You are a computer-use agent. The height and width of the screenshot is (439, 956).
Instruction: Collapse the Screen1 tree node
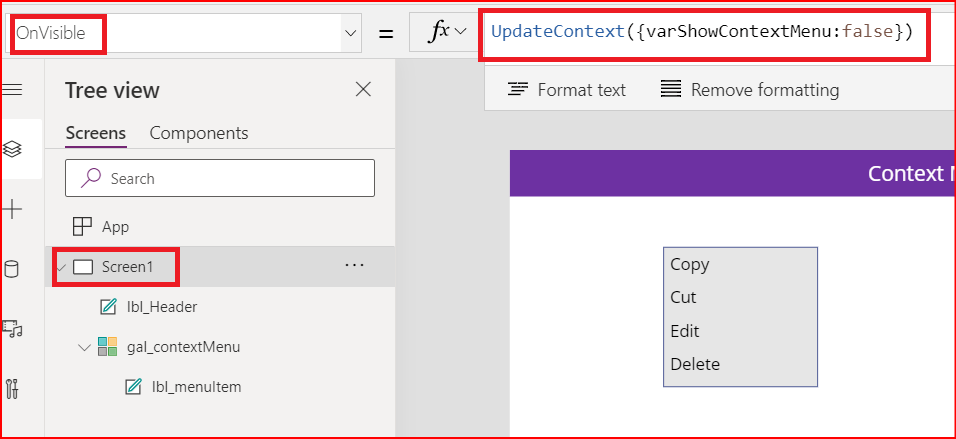click(x=62, y=267)
